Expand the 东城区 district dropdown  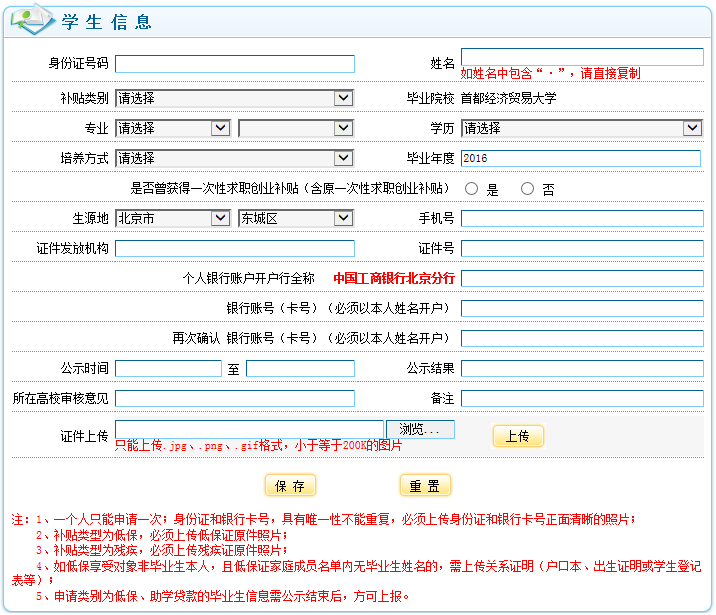tap(296, 218)
